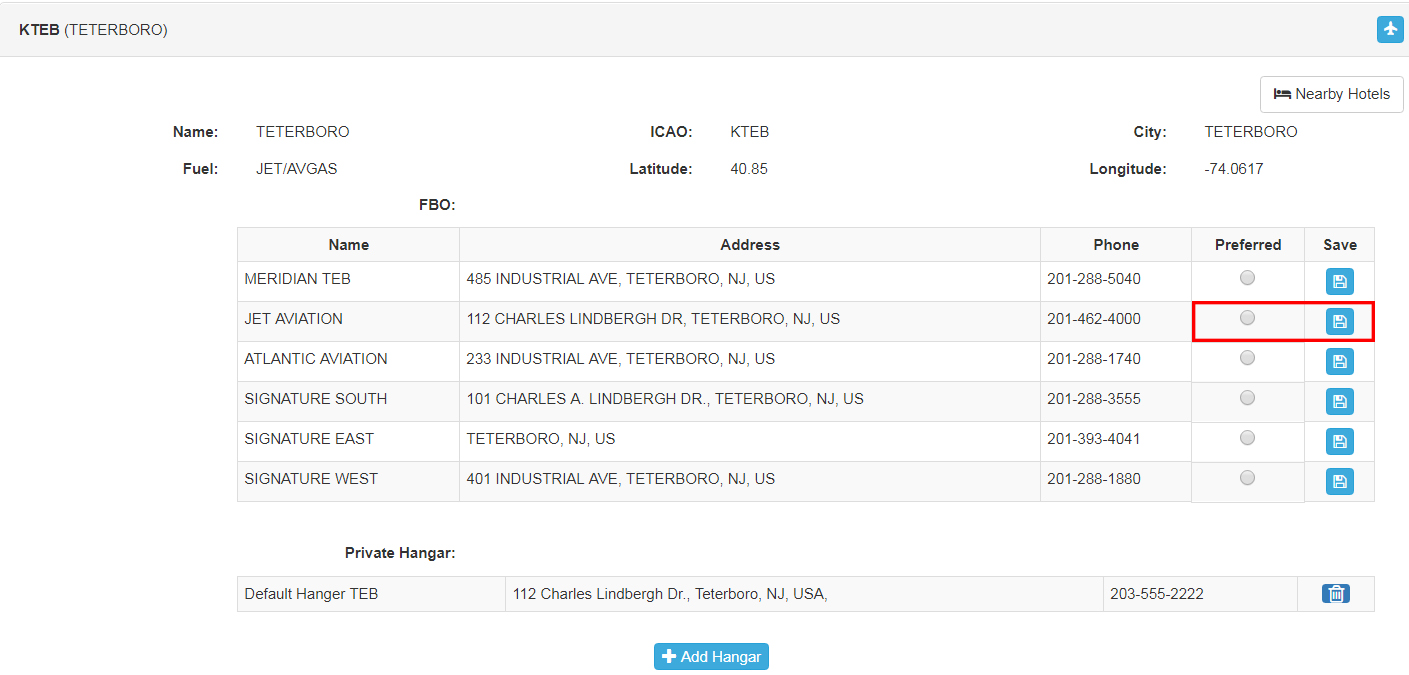Mark SIGNATURE WEST as preferred FBO

click(1247, 478)
